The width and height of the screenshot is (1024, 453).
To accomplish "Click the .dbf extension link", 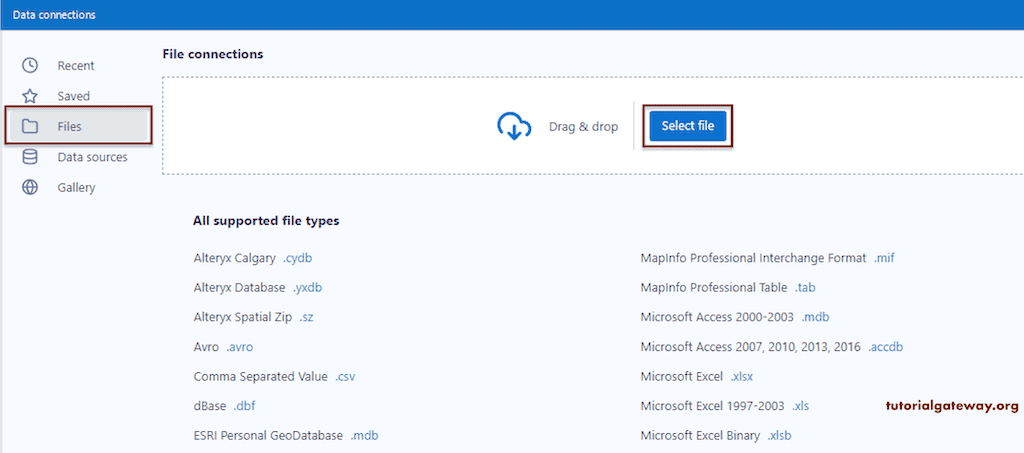I will [244, 406].
